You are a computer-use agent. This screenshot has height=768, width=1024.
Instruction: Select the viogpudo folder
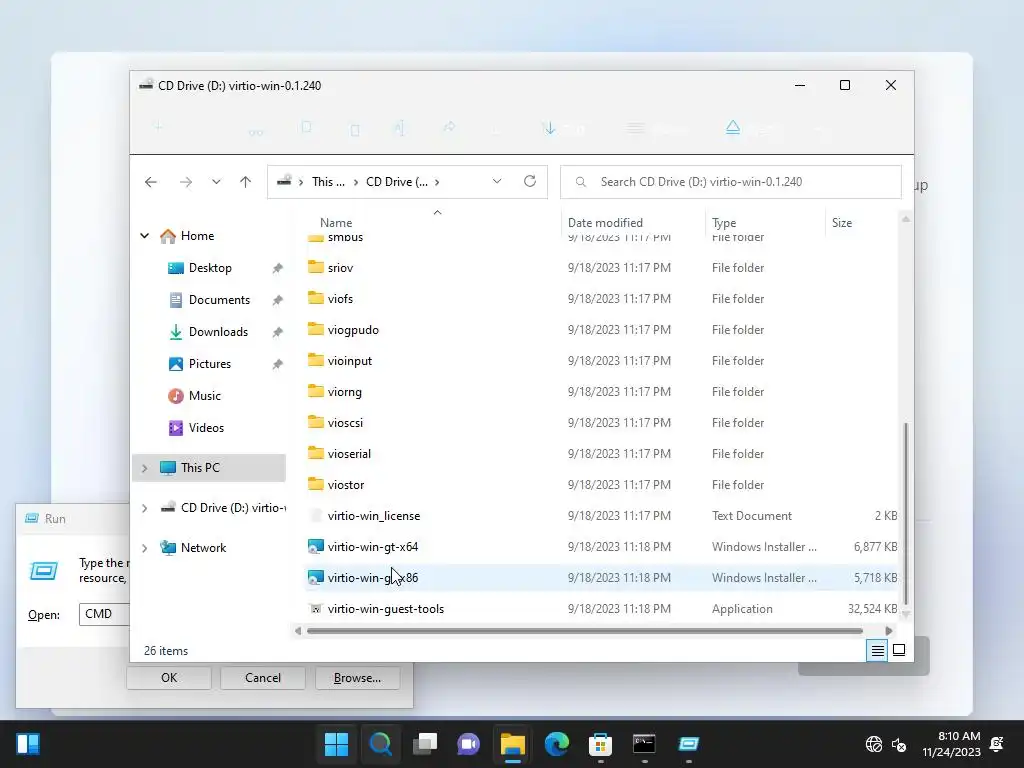(x=353, y=330)
